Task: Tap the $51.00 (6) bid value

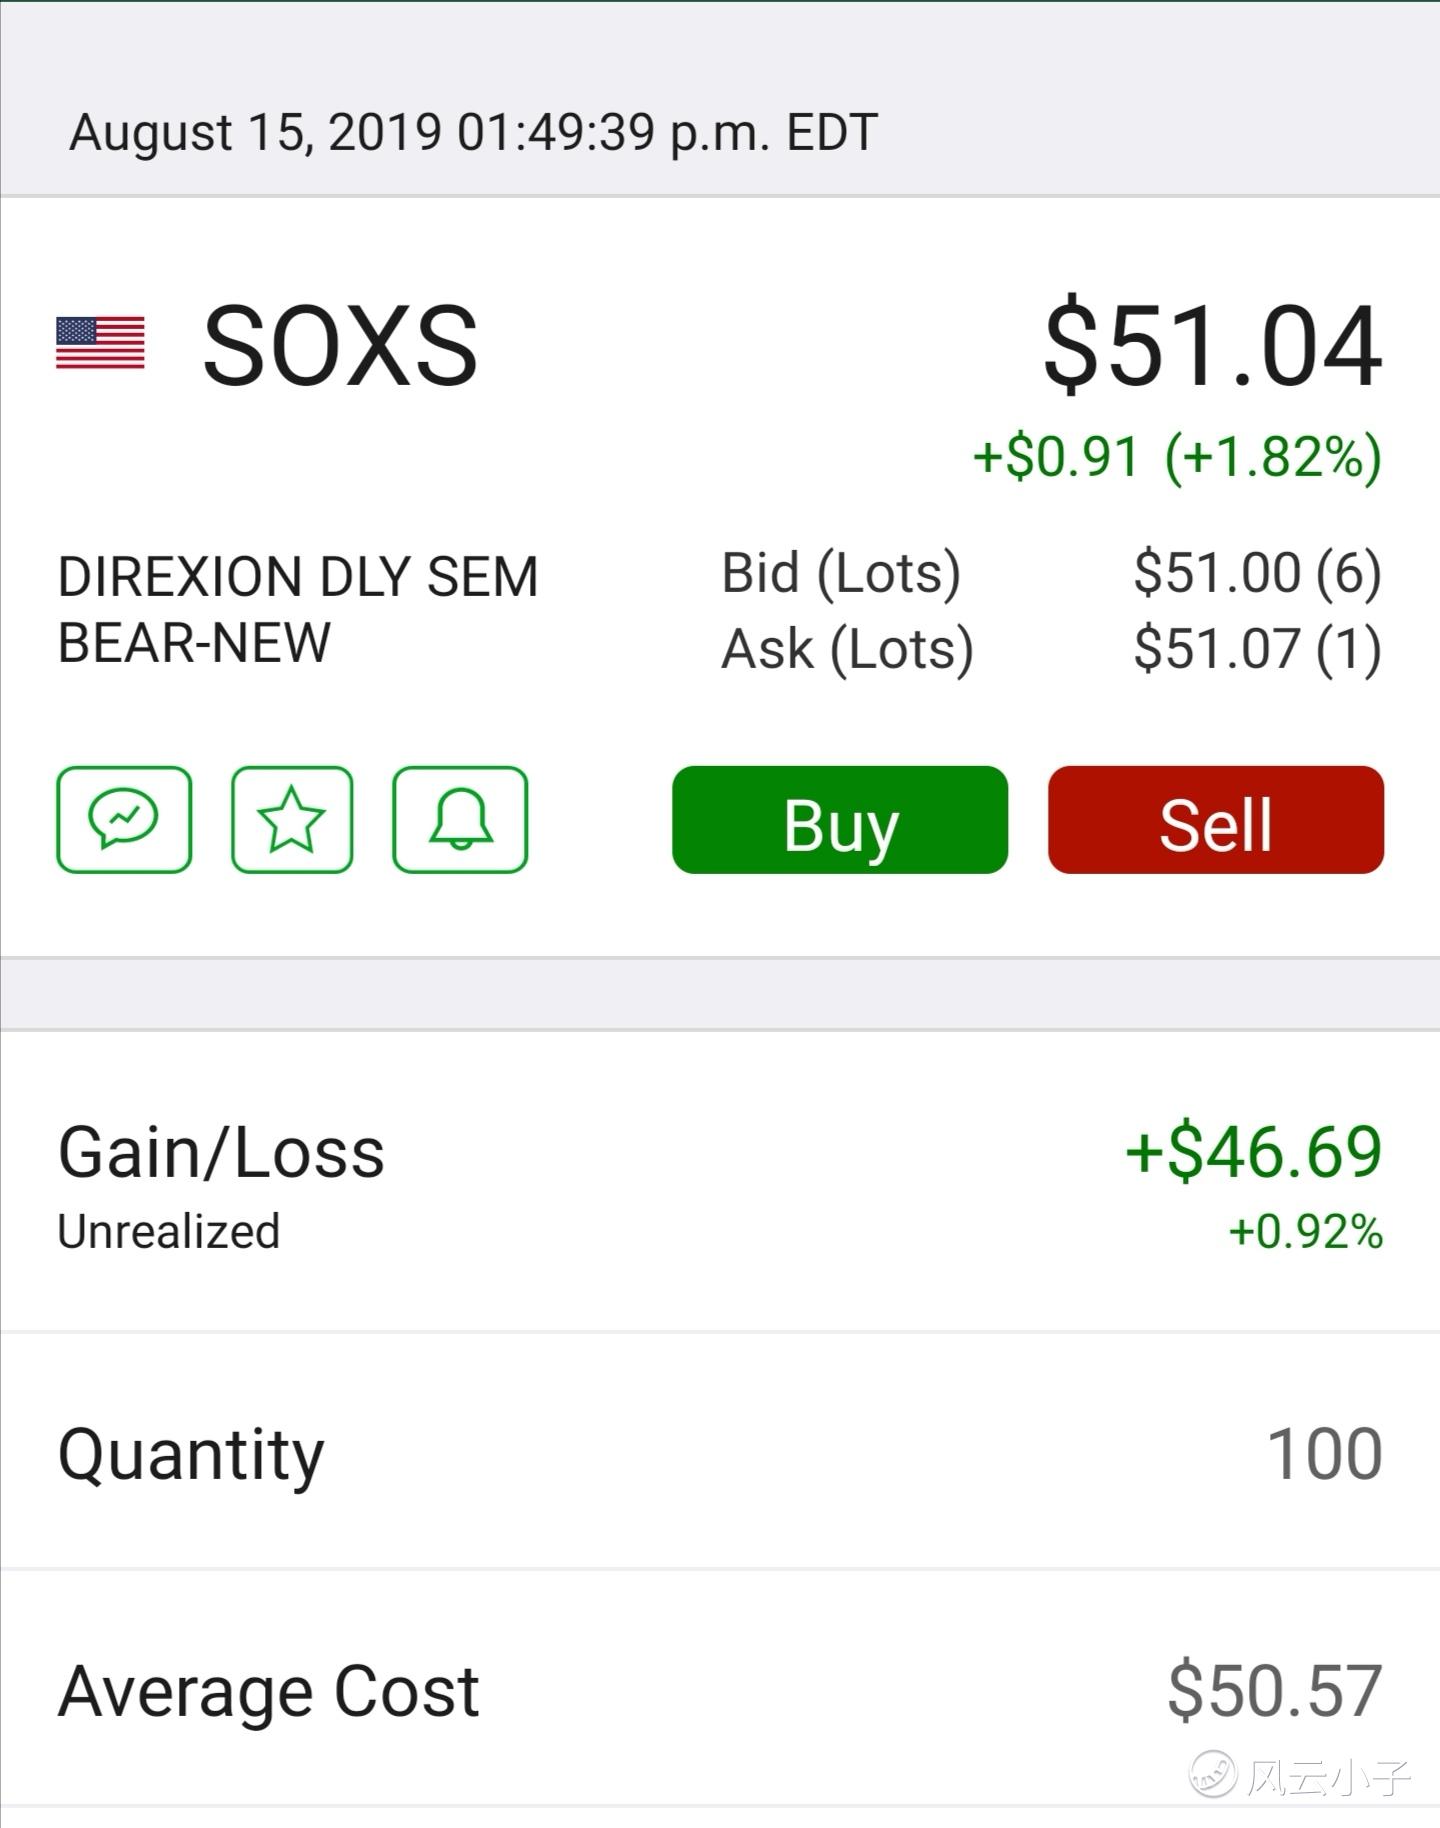Action: [1258, 574]
